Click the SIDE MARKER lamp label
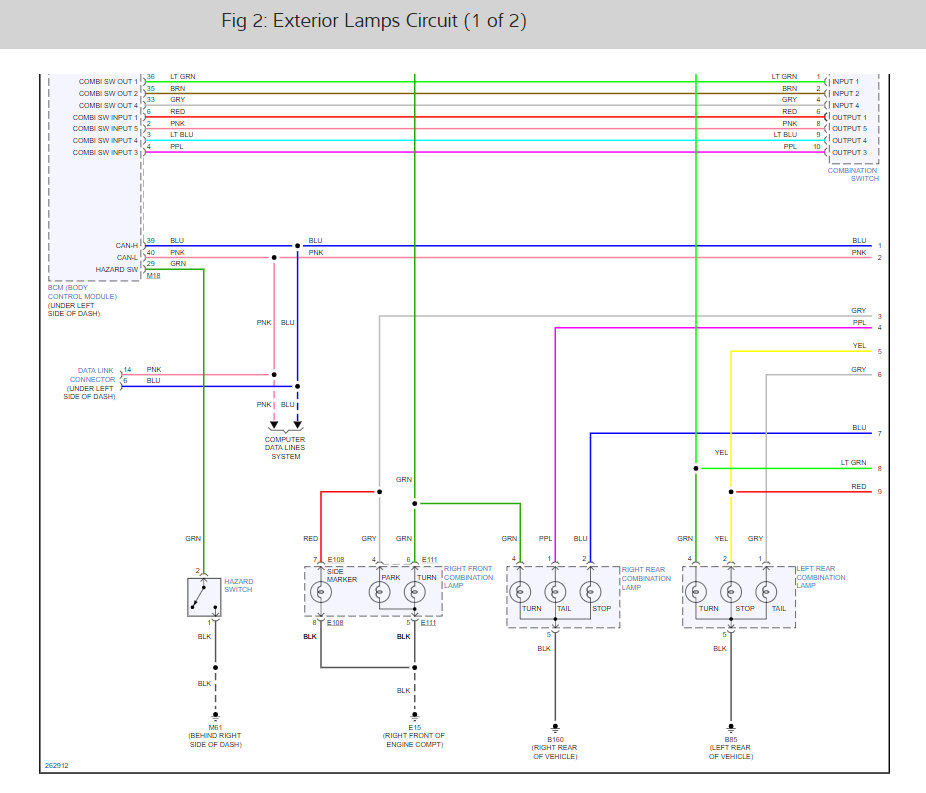 point(342,576)
